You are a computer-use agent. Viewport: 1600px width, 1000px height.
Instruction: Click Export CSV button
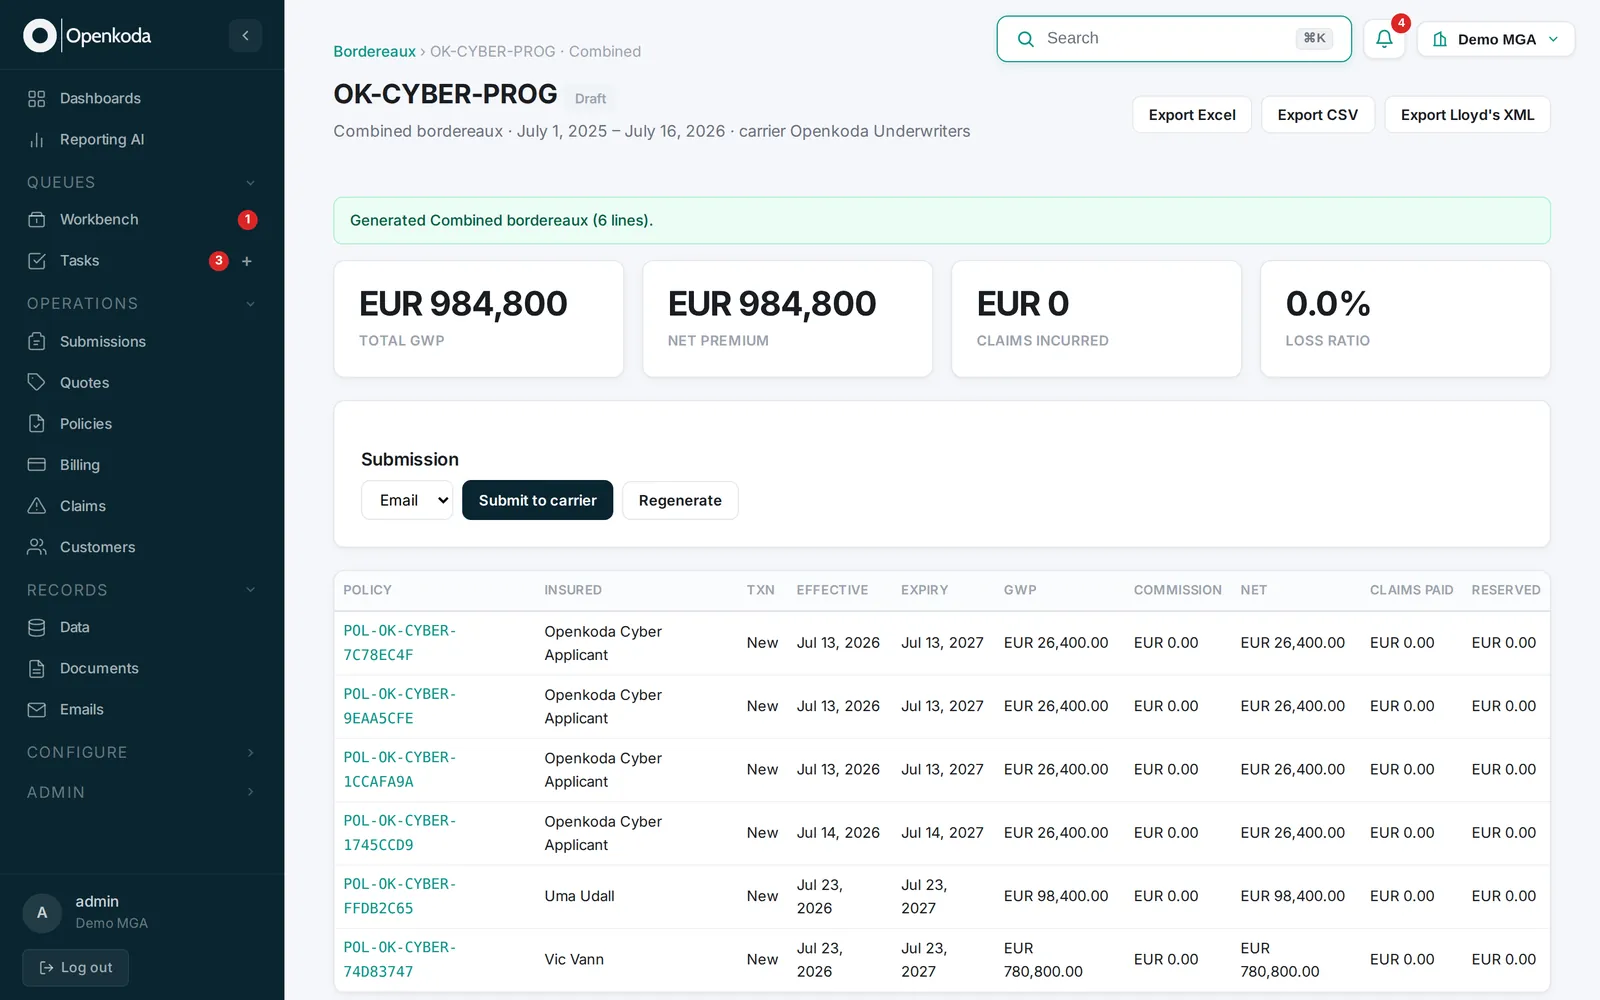[x=1318, y=115]
